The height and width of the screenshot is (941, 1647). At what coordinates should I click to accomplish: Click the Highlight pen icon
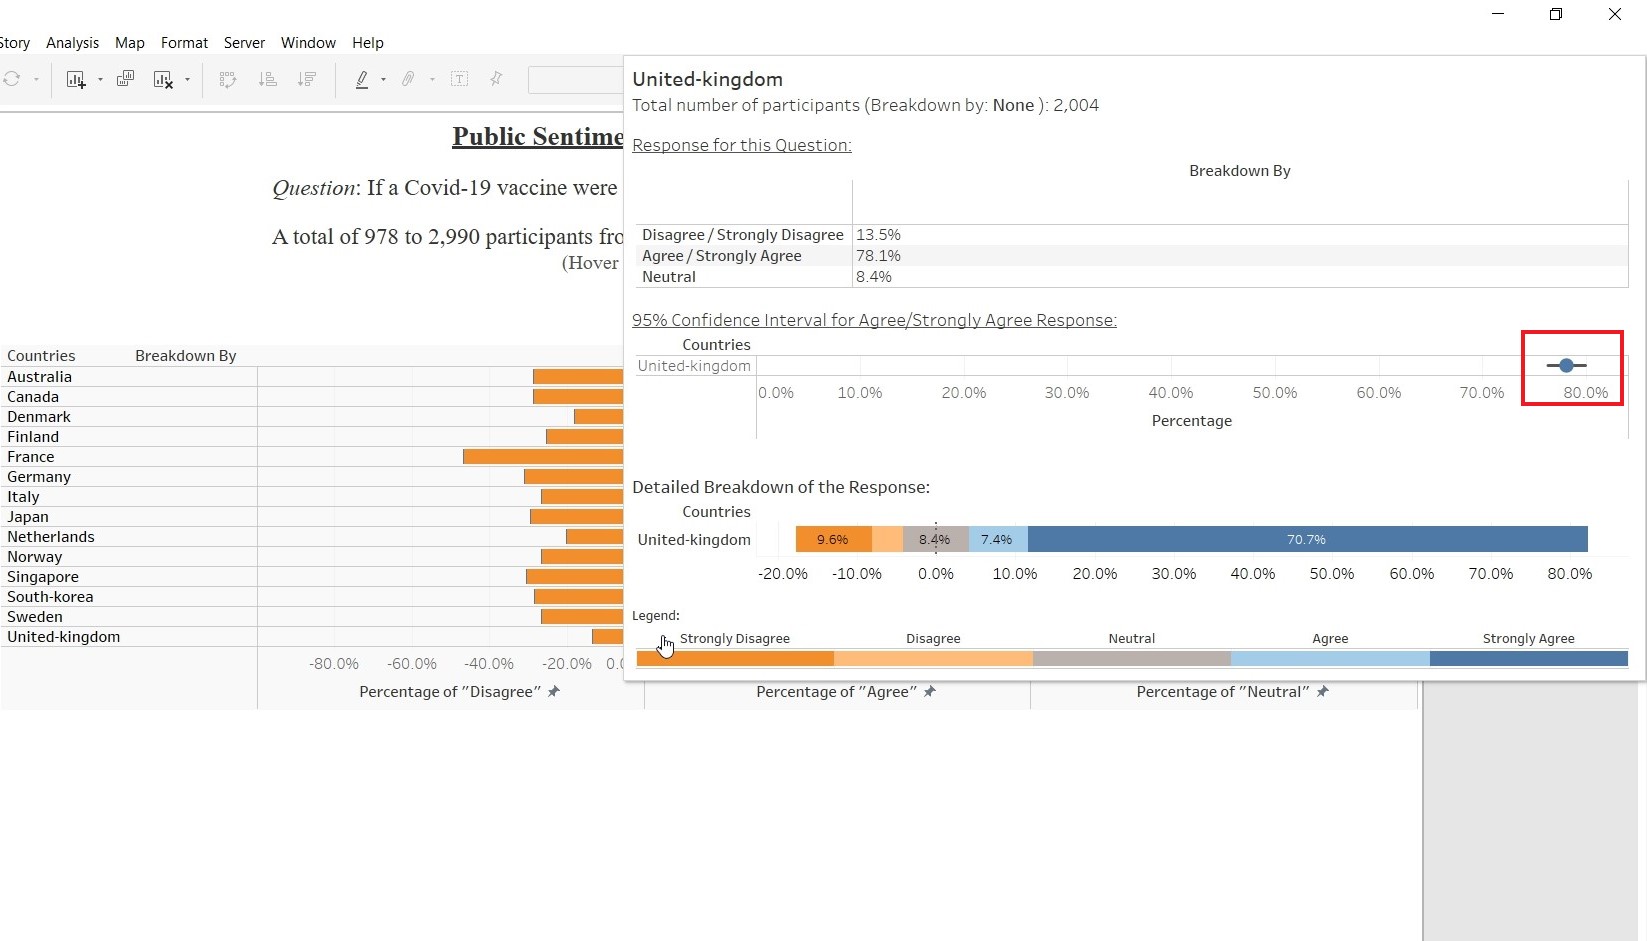tap(362, 79)
